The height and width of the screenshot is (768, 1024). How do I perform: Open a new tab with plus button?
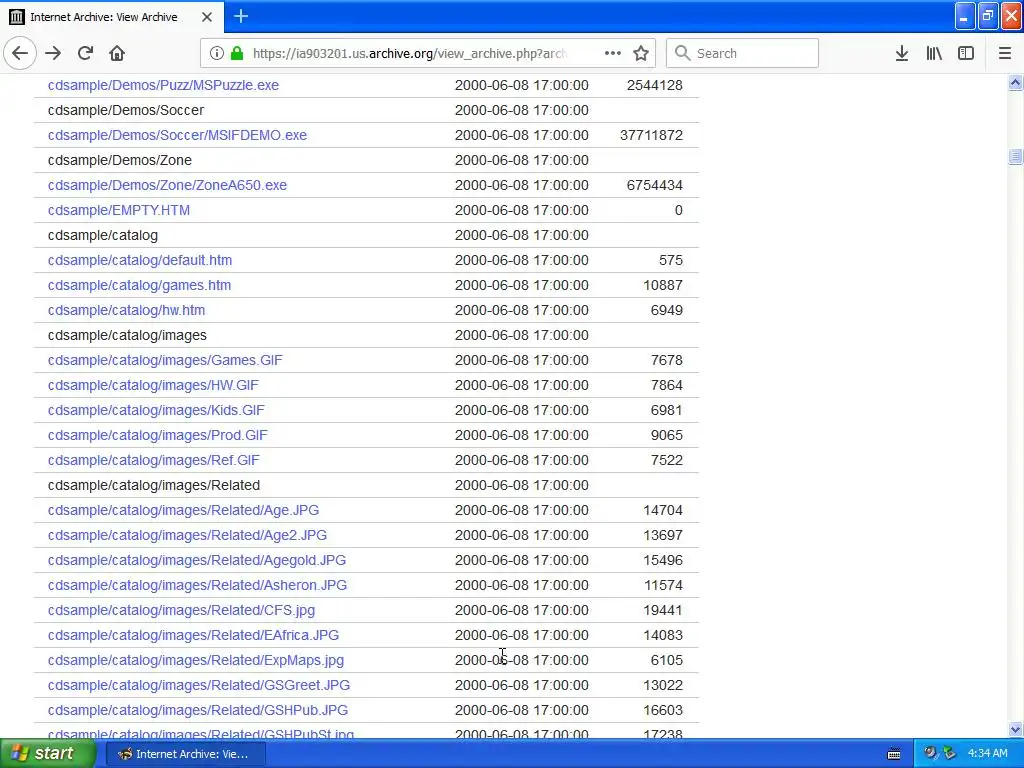(241, 16)
